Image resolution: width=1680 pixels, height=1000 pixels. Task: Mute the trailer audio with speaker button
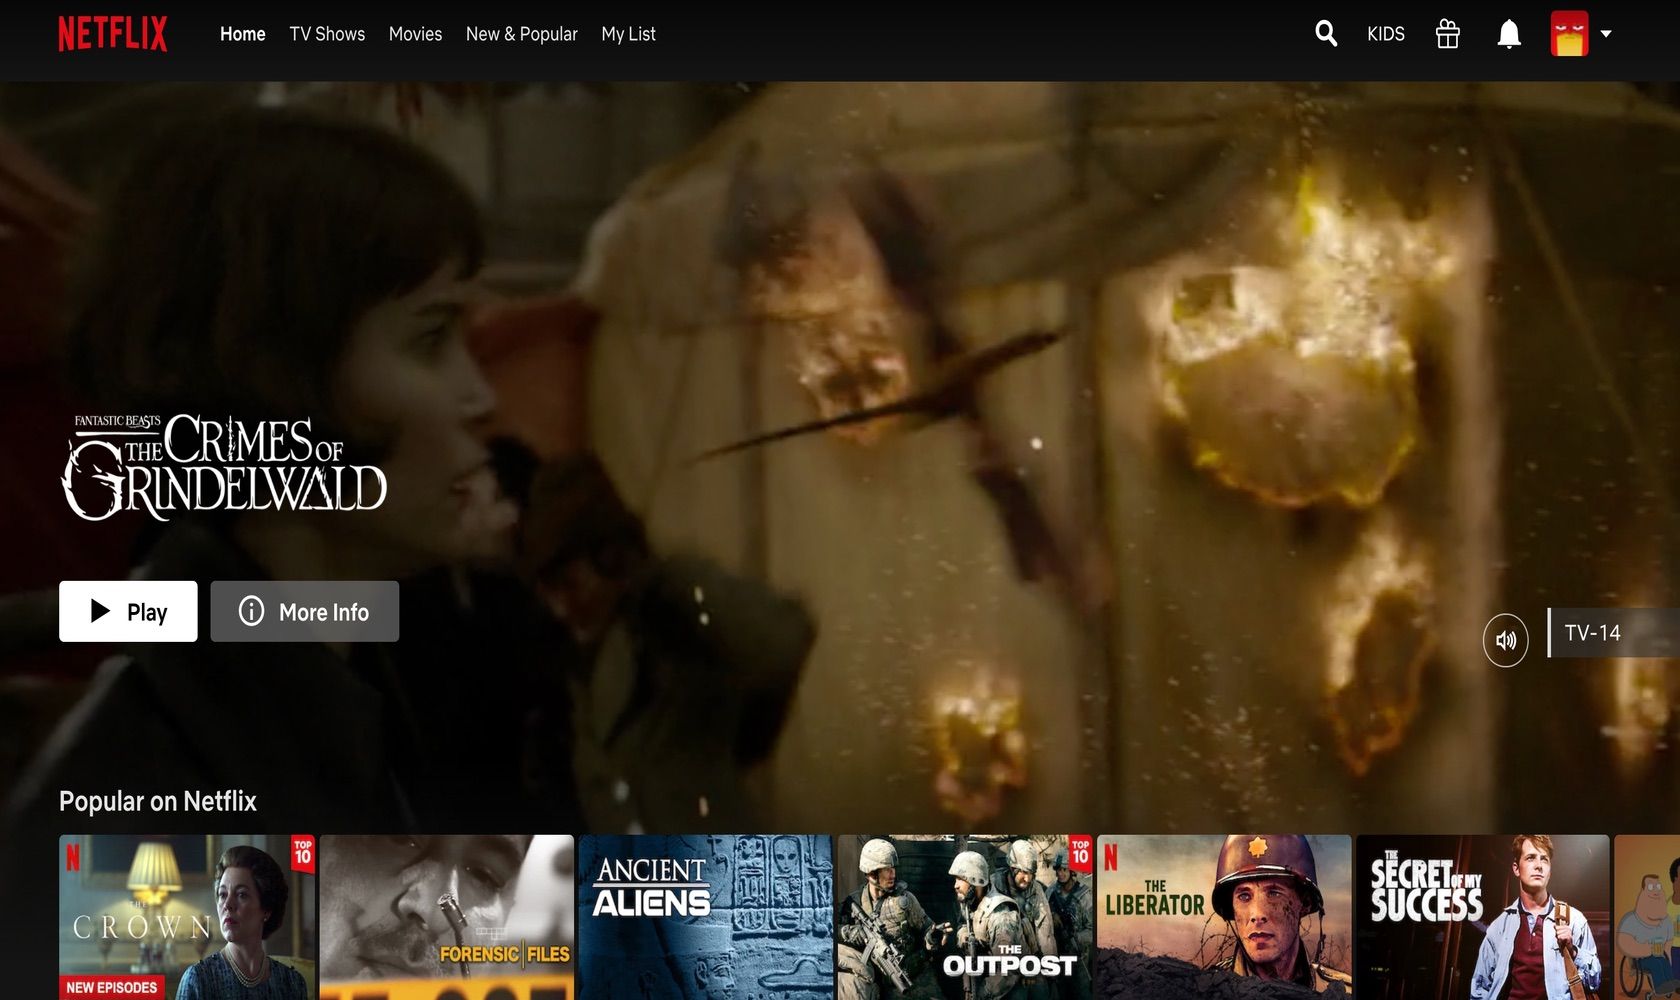pyautogui.click(x=1505, y=640)
